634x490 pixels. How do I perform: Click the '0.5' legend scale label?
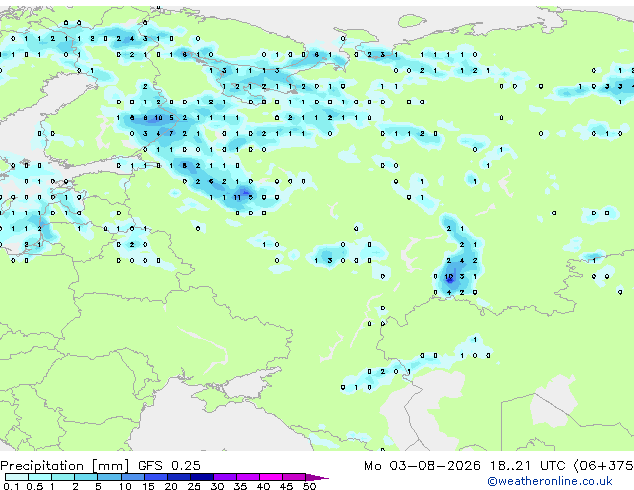[35, 486]
